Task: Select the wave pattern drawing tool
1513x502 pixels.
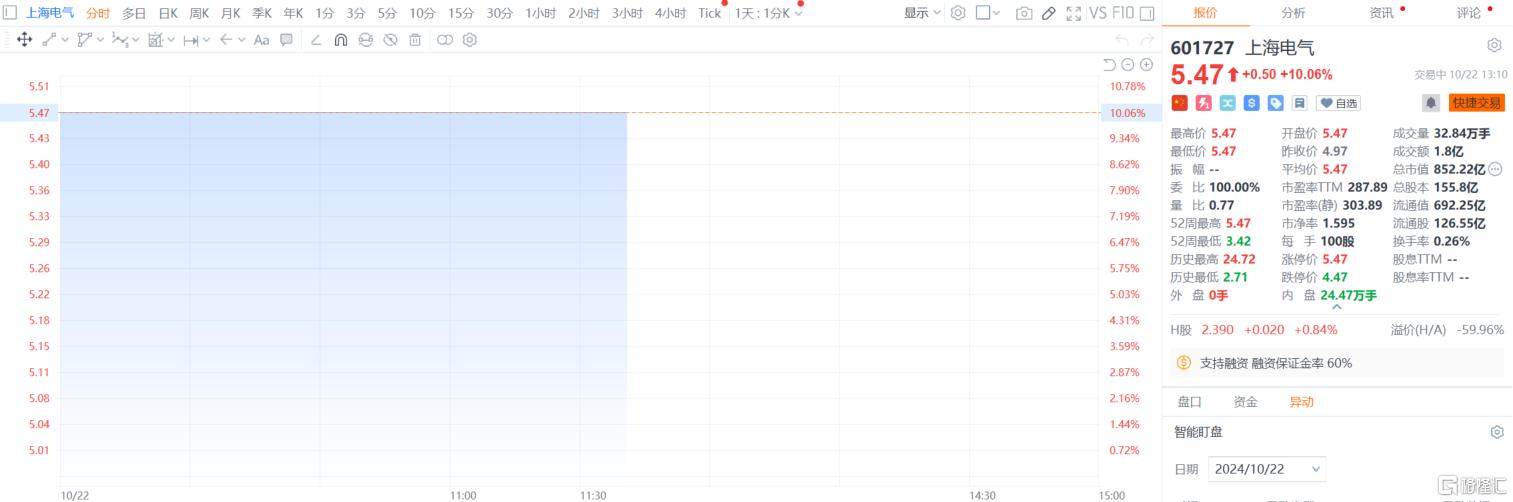Action: click(119, 40)
